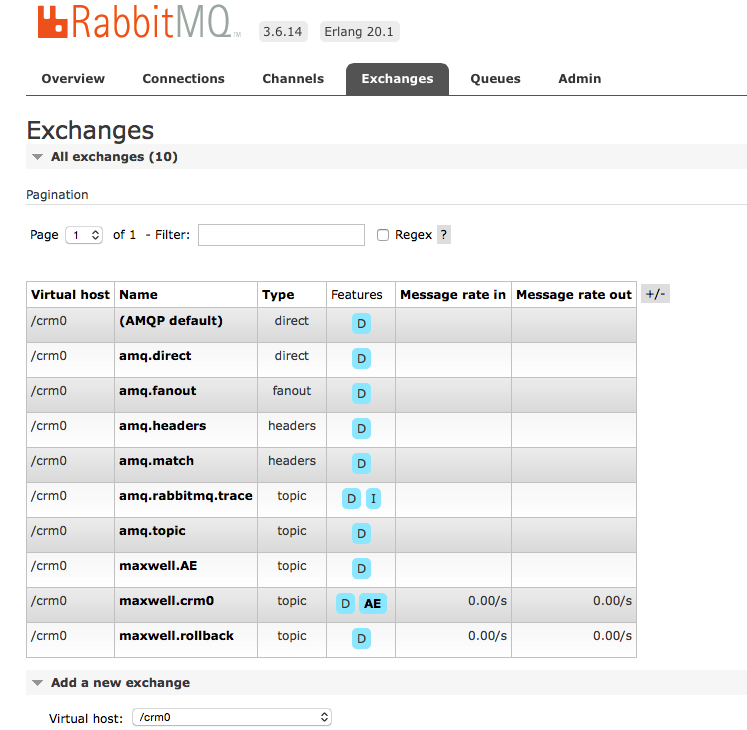
Task: Open the amq.rabbitmq.trace exchange
Action: pos(186,496)
